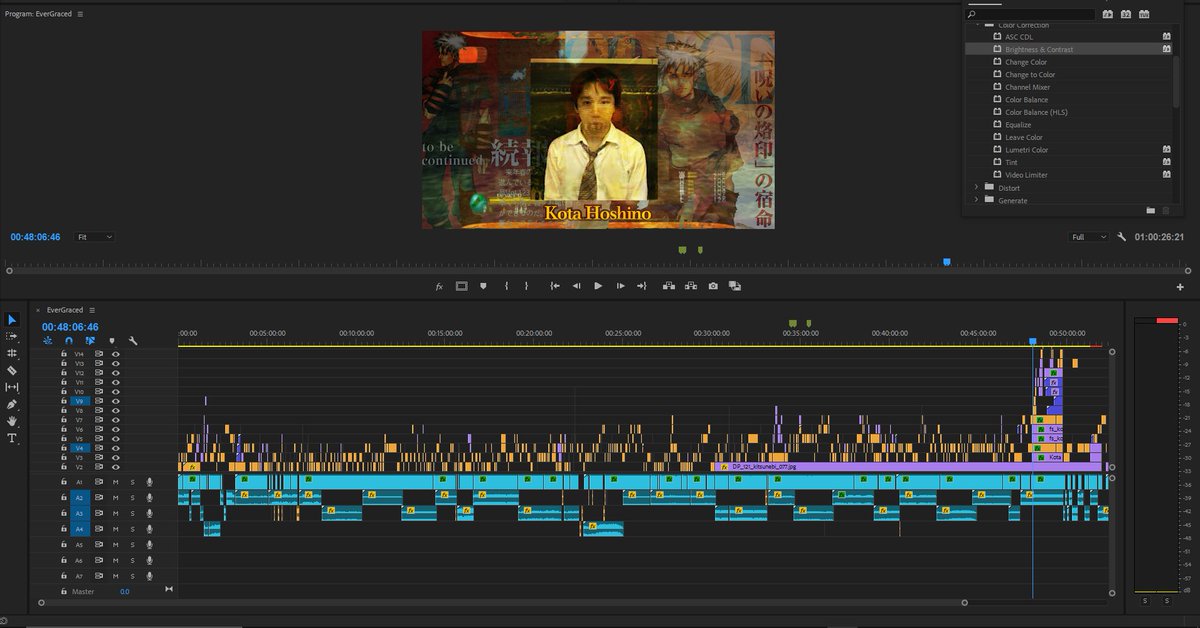
Task: Hide track V14 with eye icon
Action: tap(115, 354)
